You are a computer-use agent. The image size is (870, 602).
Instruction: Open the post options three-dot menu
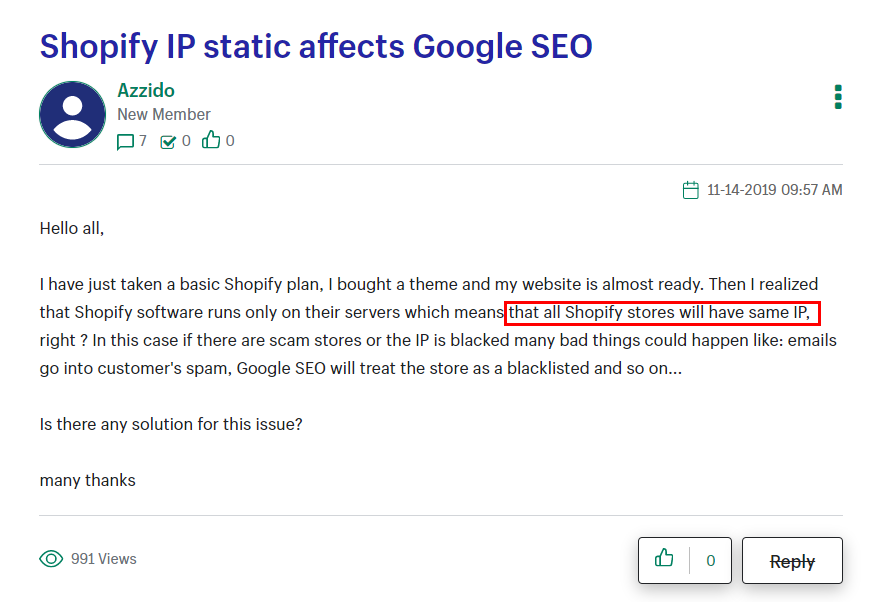(x=838, y=96)
